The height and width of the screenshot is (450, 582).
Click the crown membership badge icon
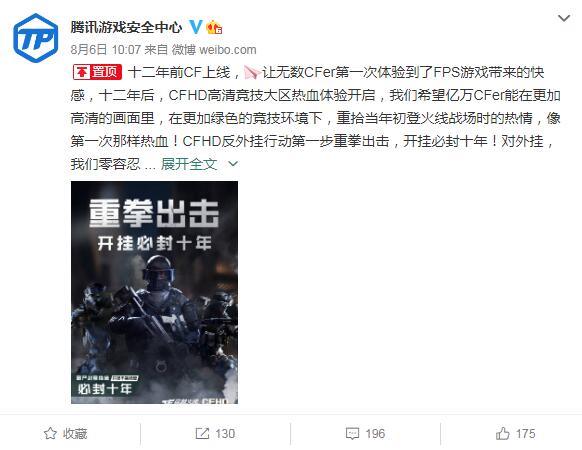(214, 27)
